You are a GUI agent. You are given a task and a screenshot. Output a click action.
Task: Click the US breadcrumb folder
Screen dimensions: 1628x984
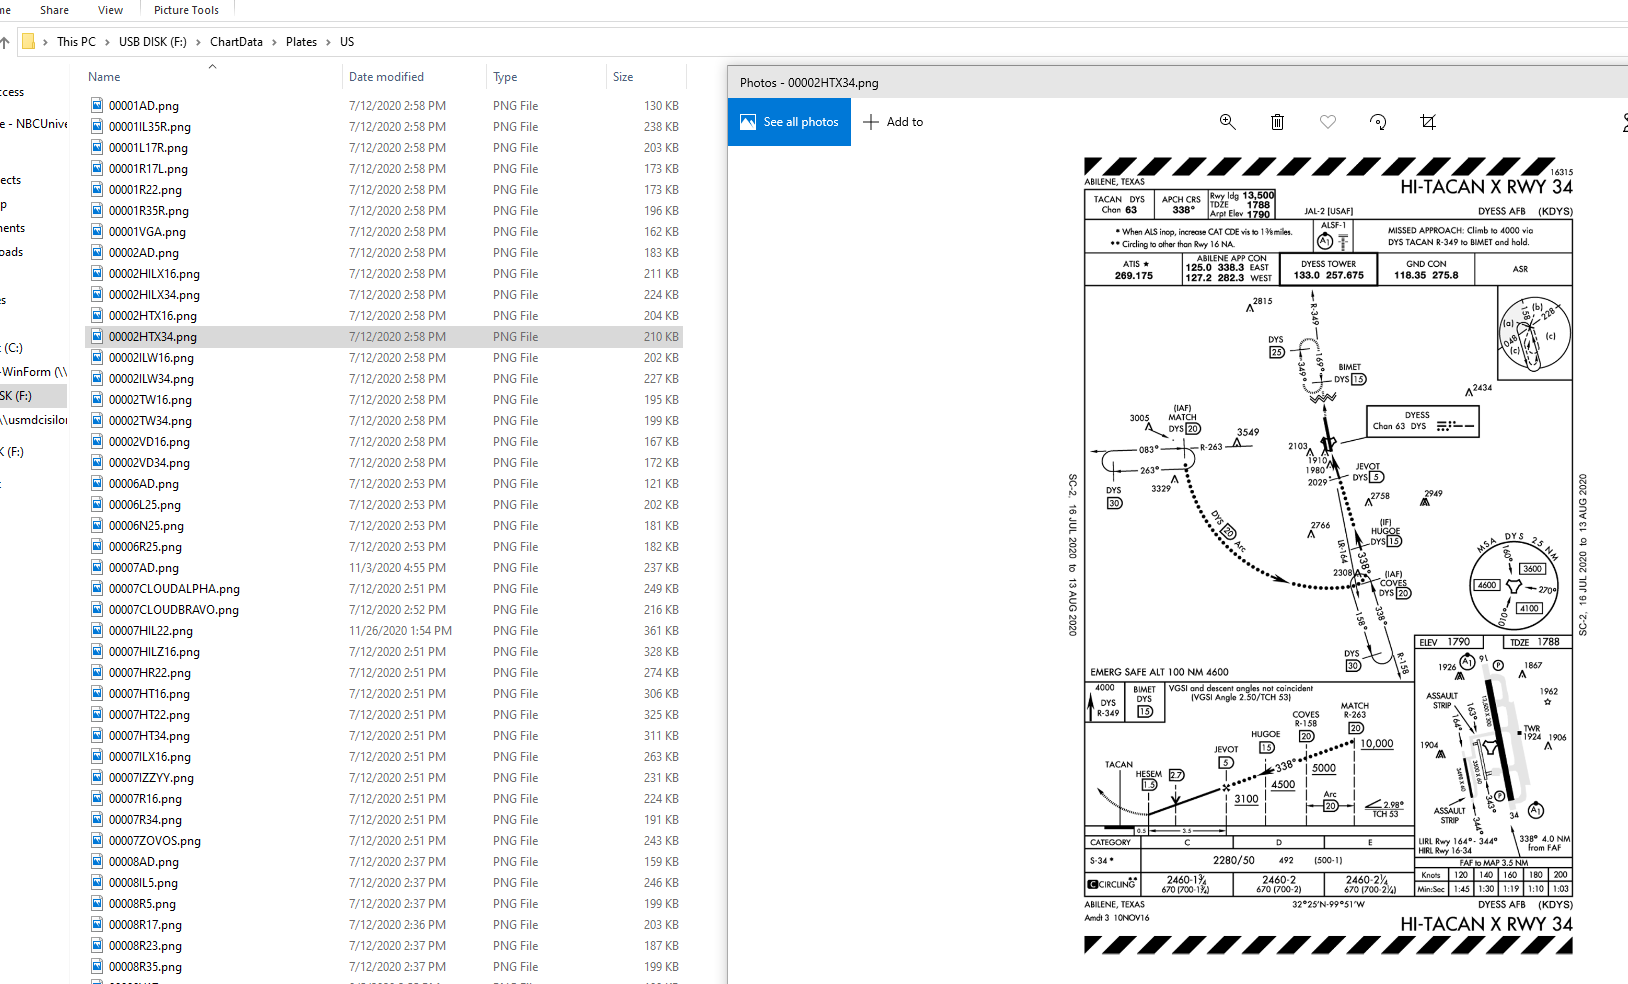coord(347,42)
